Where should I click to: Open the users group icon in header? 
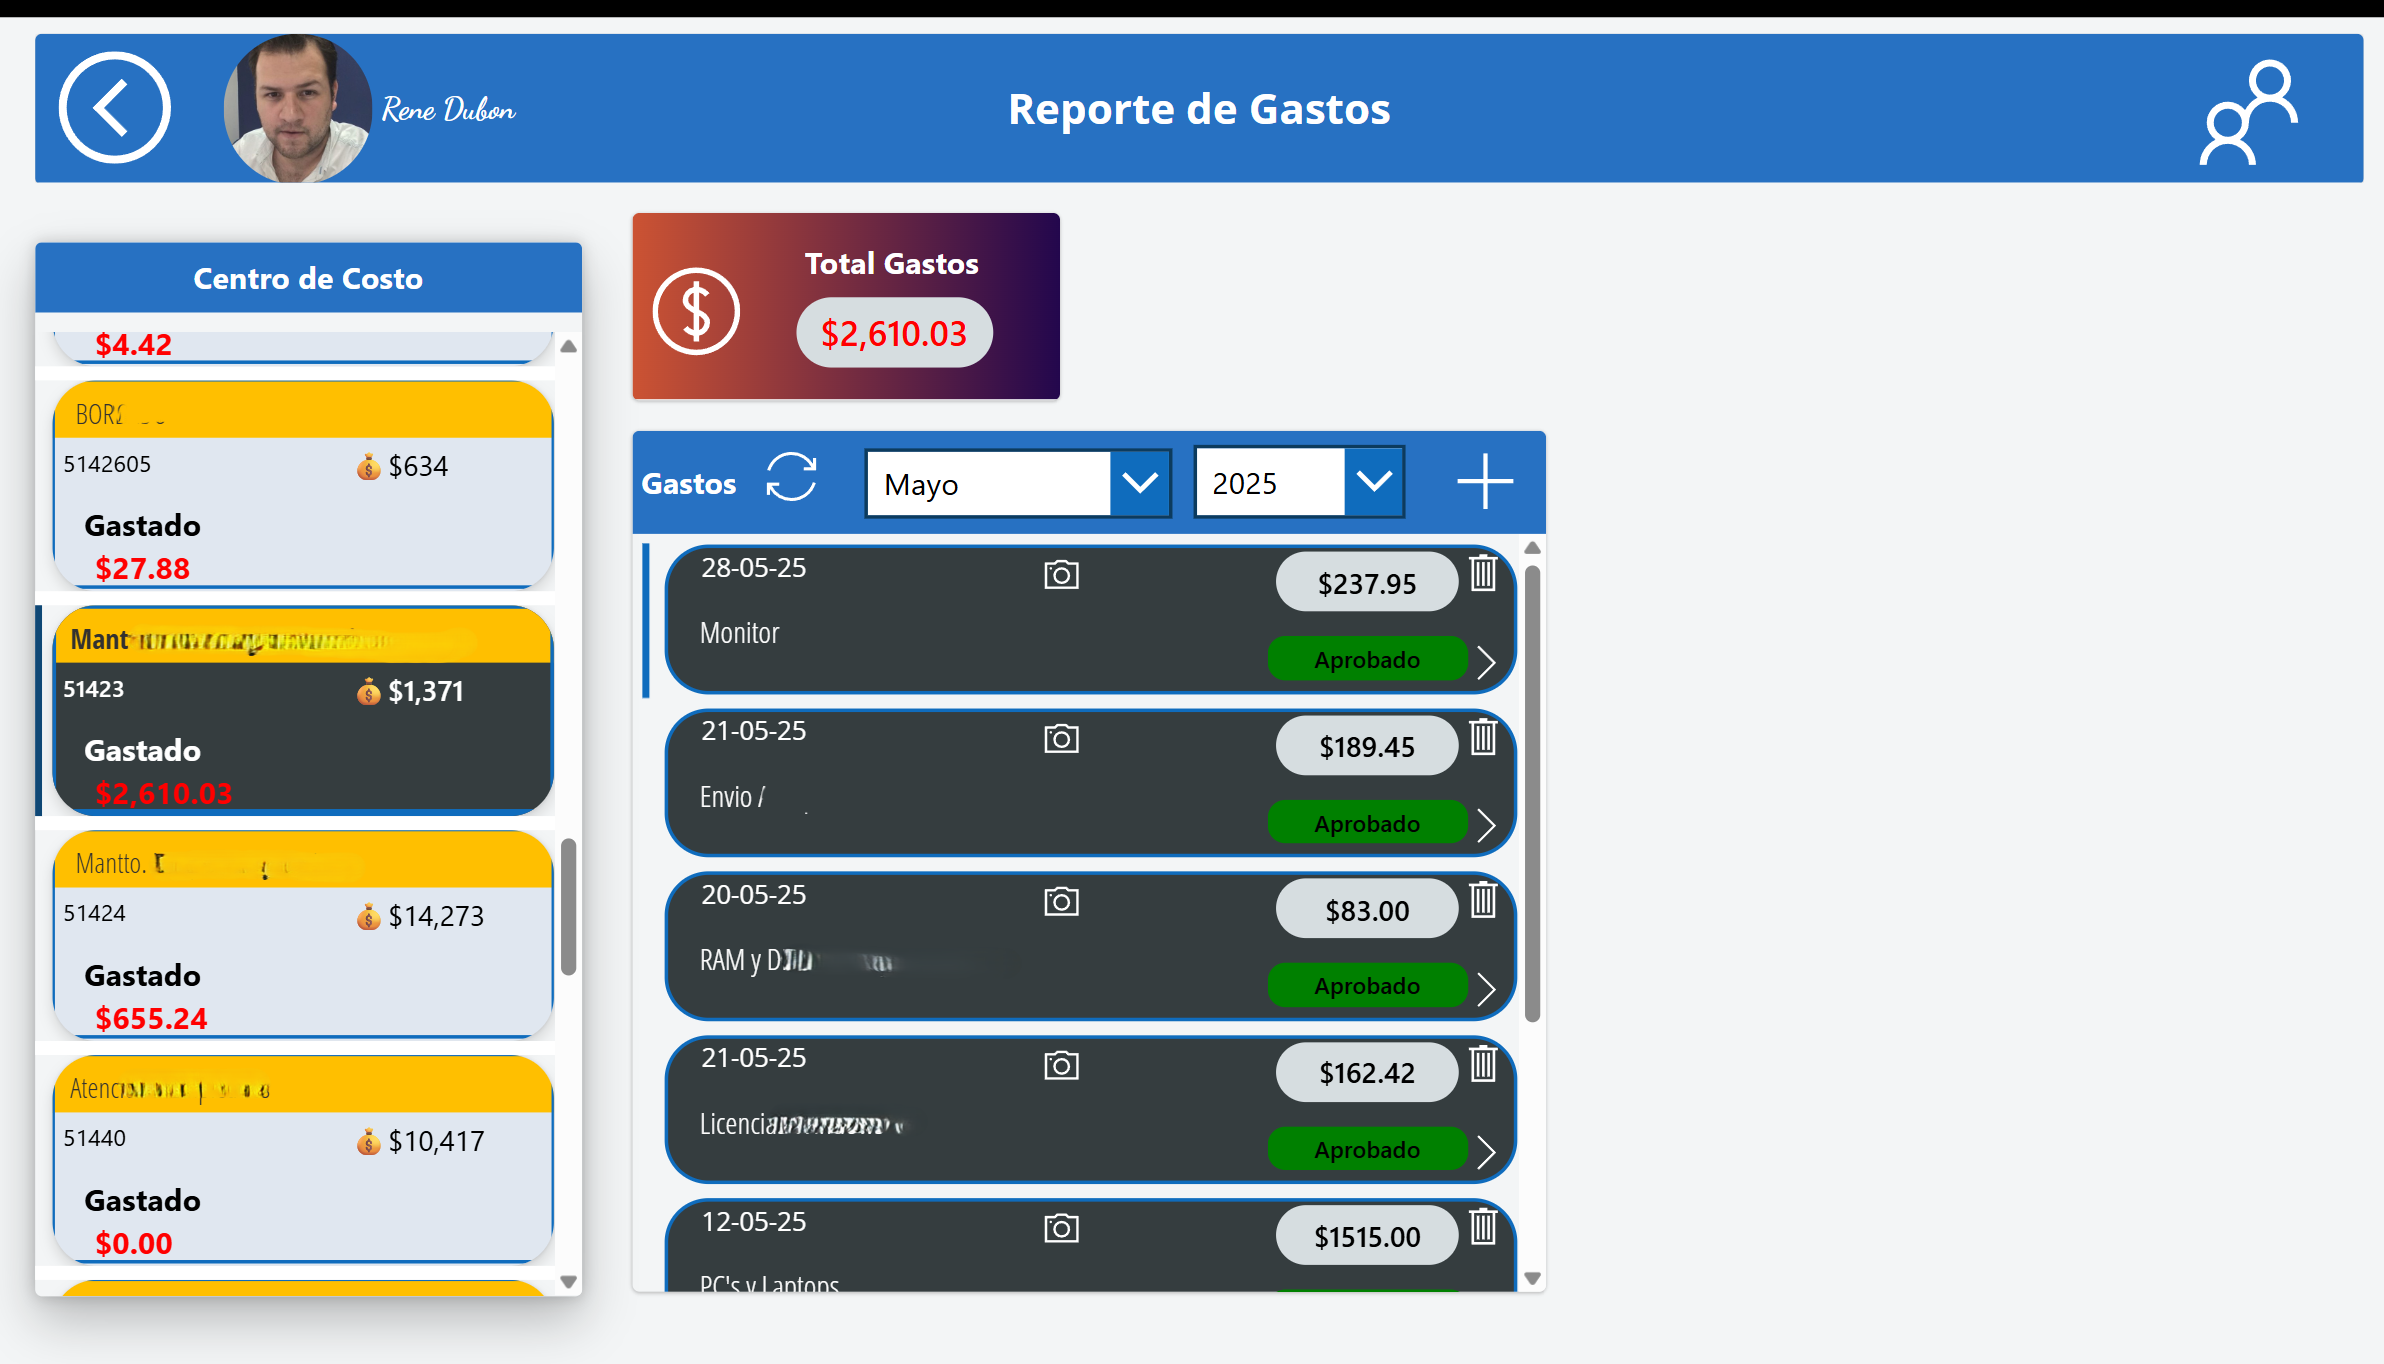2249,113
